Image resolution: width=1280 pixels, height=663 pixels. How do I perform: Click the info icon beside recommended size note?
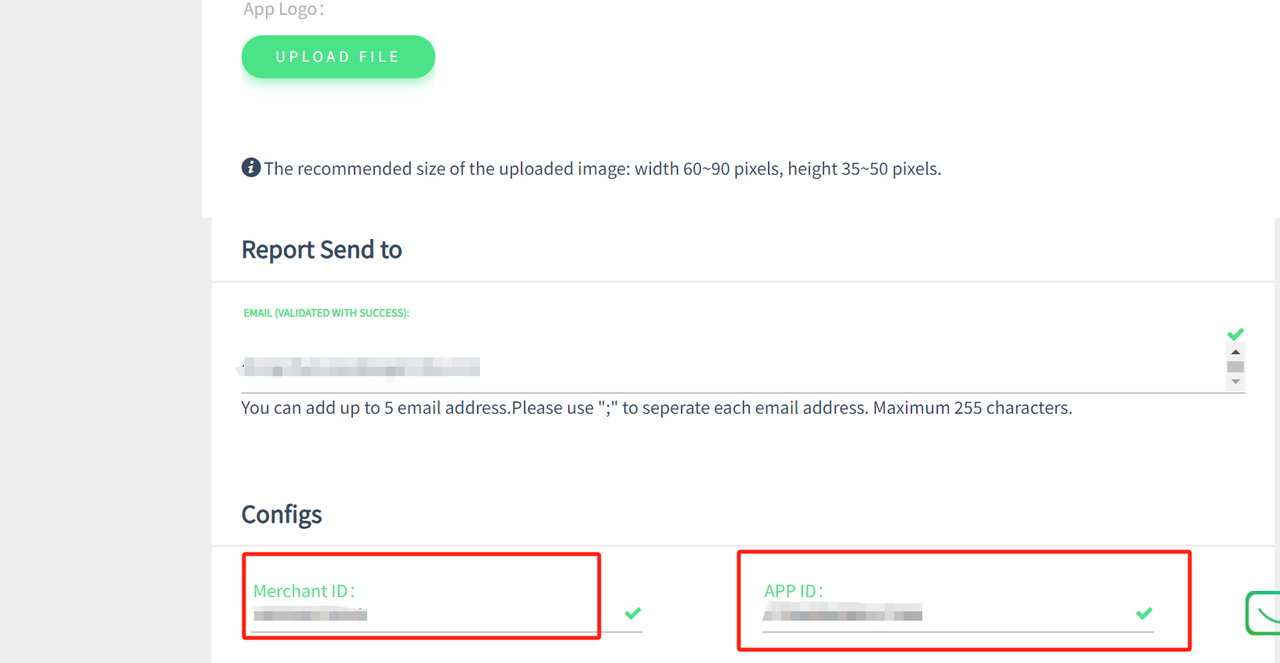[251, 168]
